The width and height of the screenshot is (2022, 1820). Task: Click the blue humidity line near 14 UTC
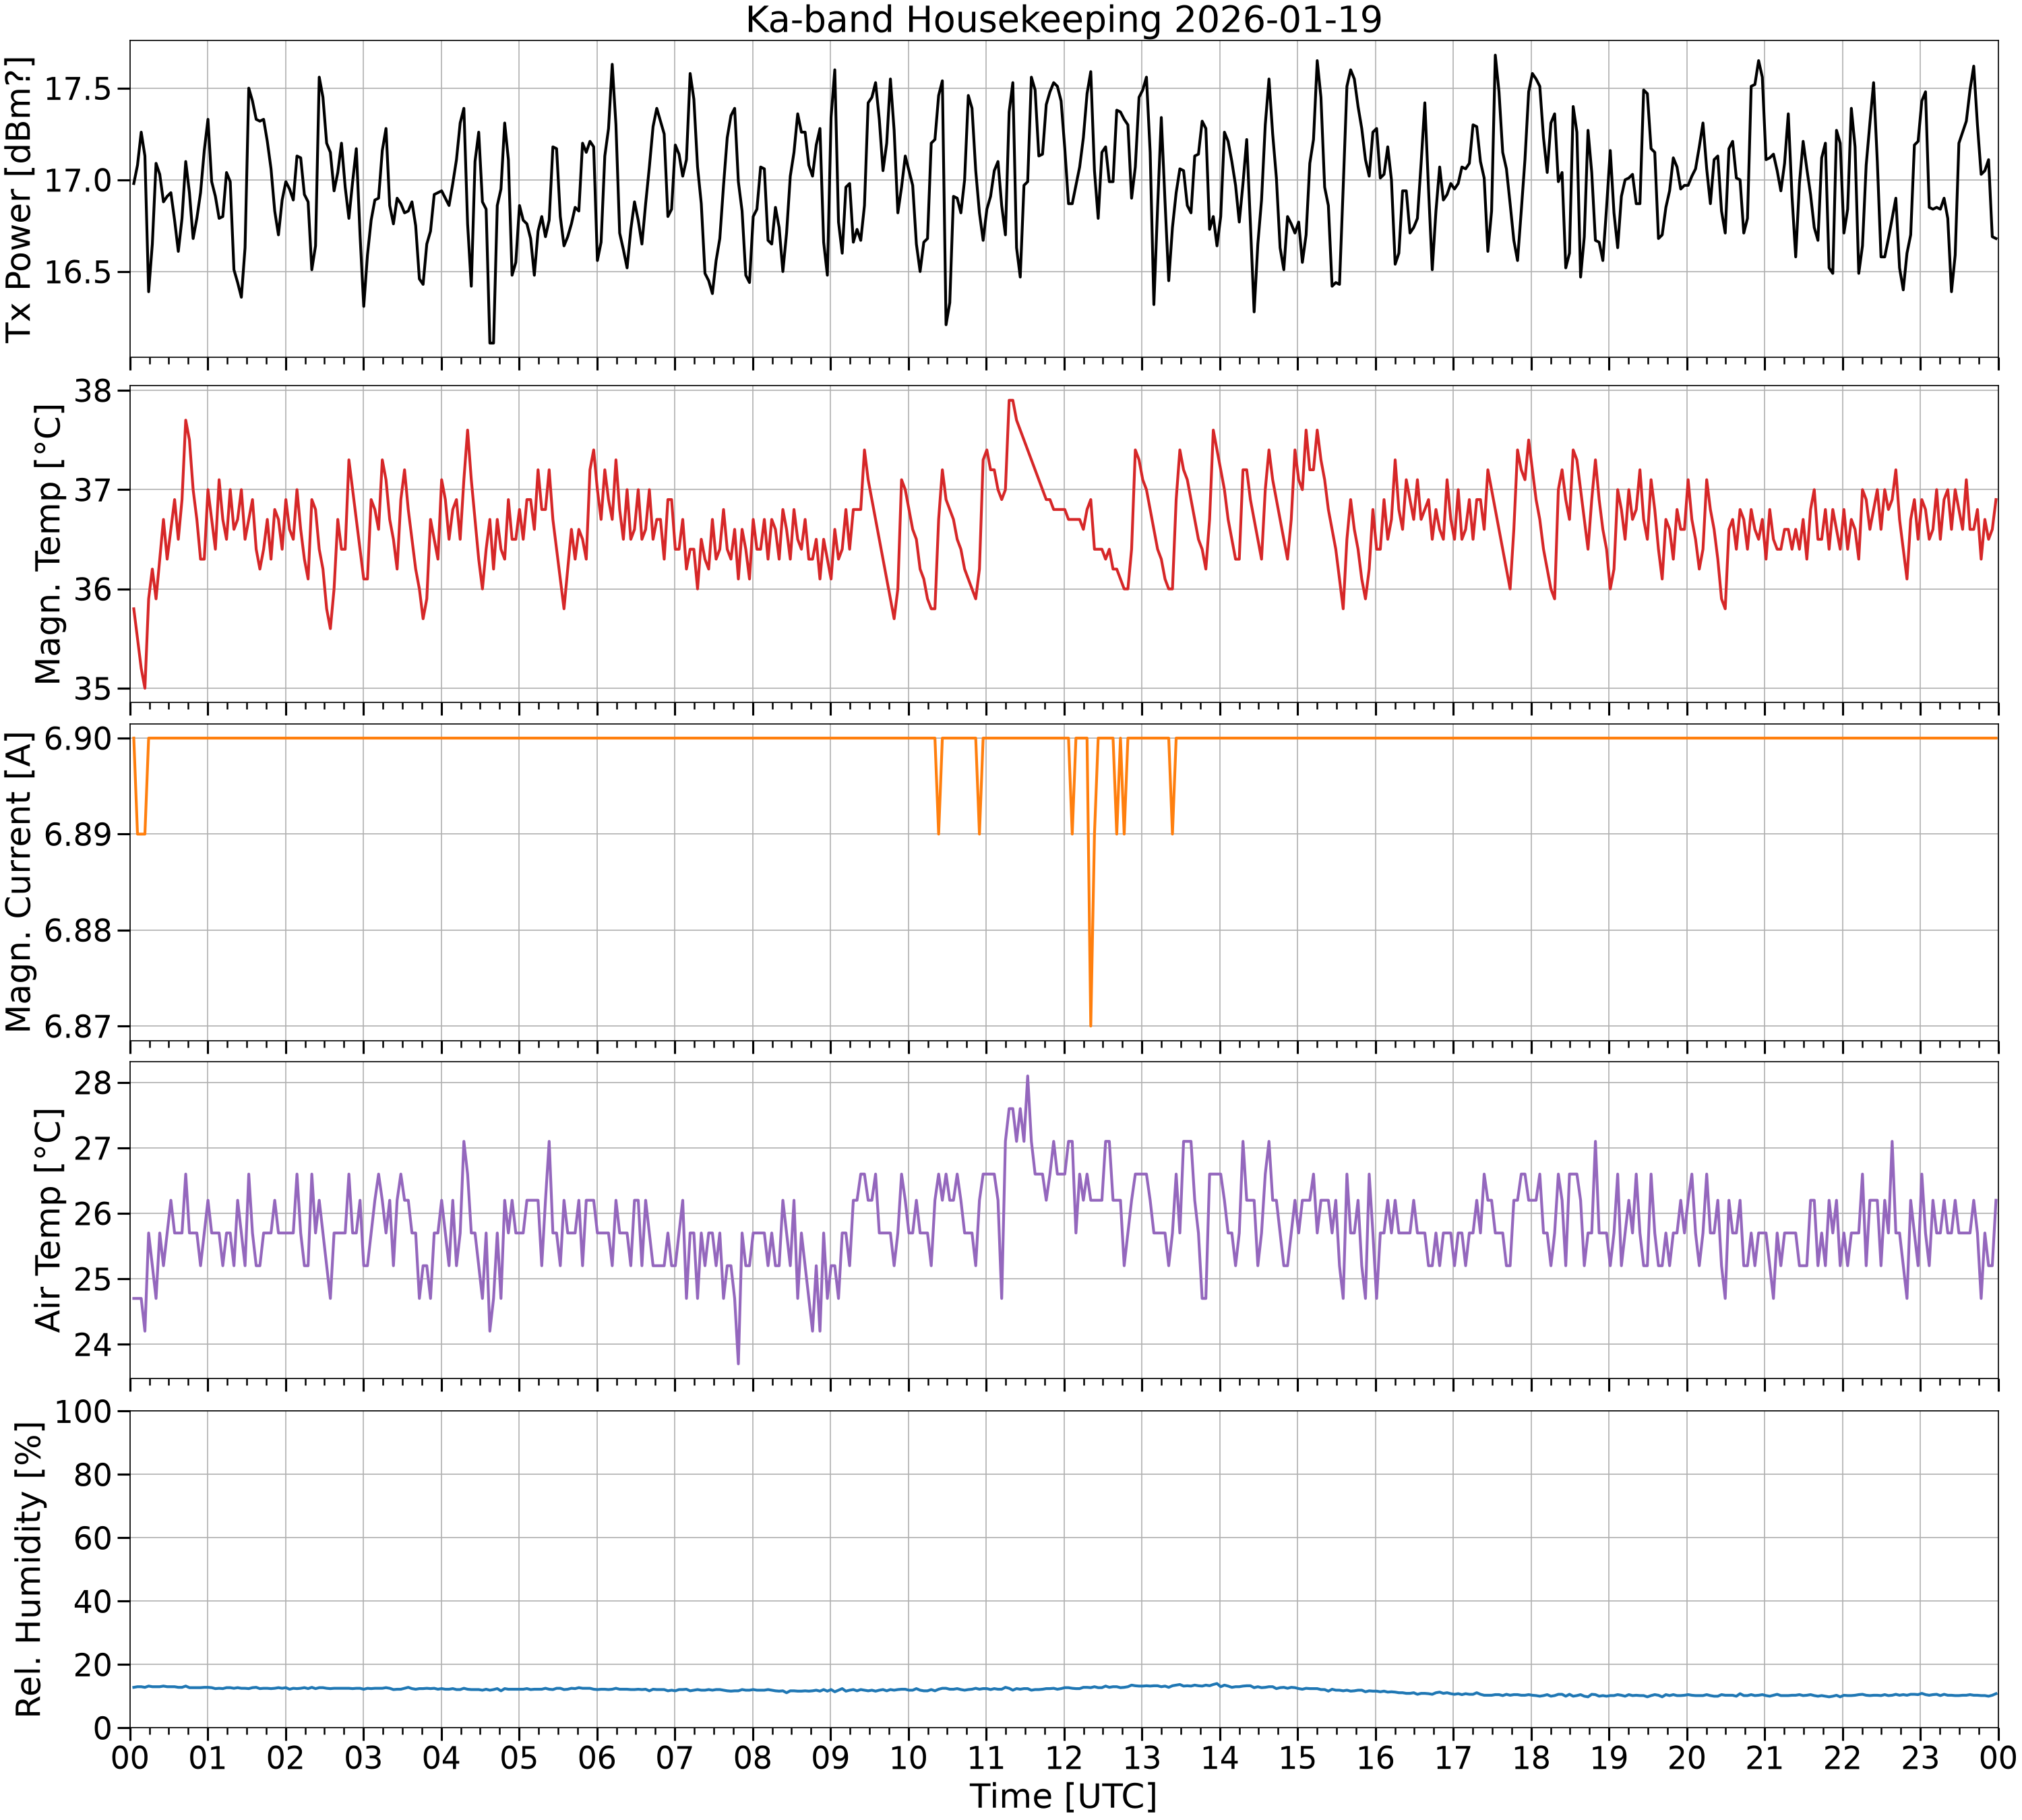coord(1220,1685)
